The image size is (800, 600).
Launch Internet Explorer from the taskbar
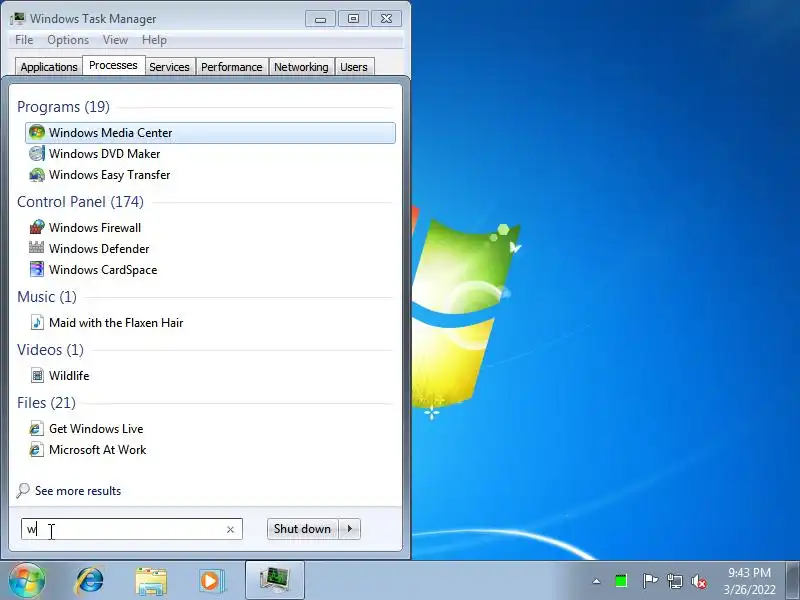90,581
